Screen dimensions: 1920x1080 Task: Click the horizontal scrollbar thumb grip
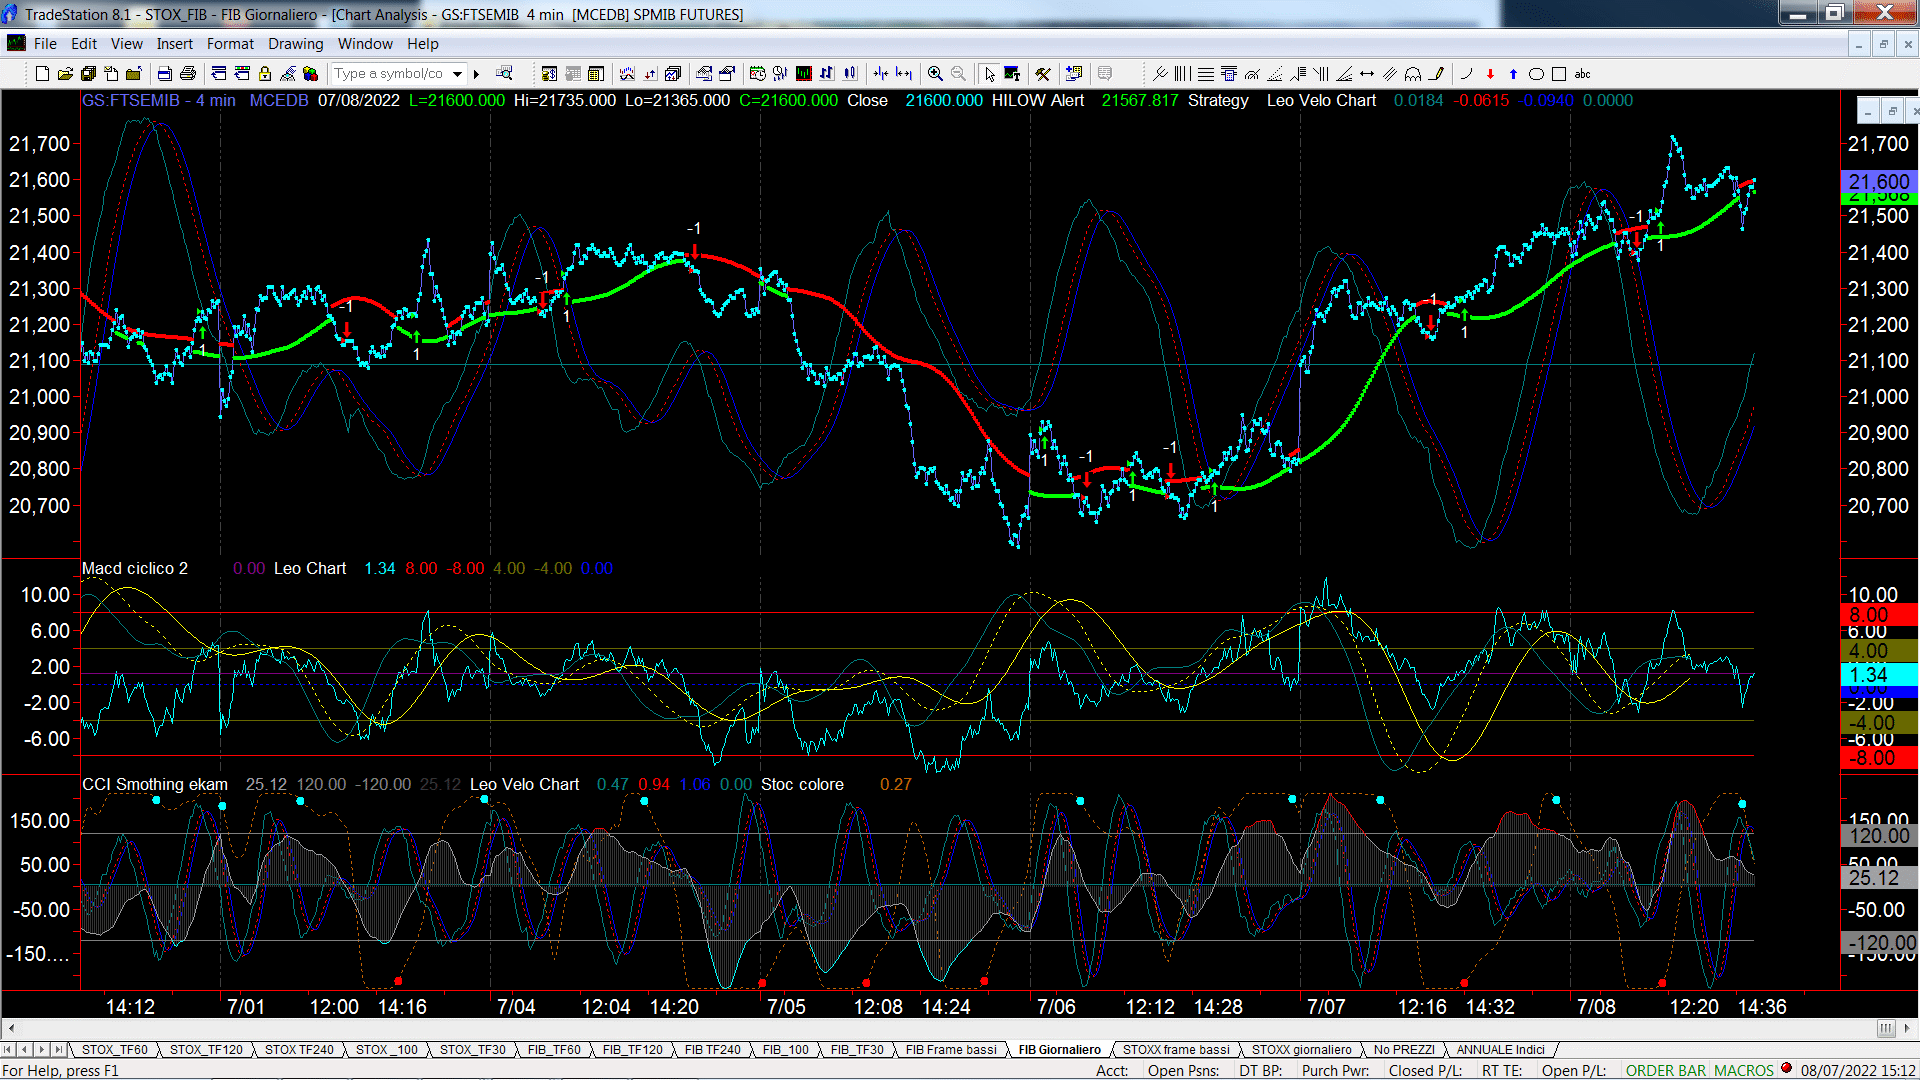coord(1885,1028)
